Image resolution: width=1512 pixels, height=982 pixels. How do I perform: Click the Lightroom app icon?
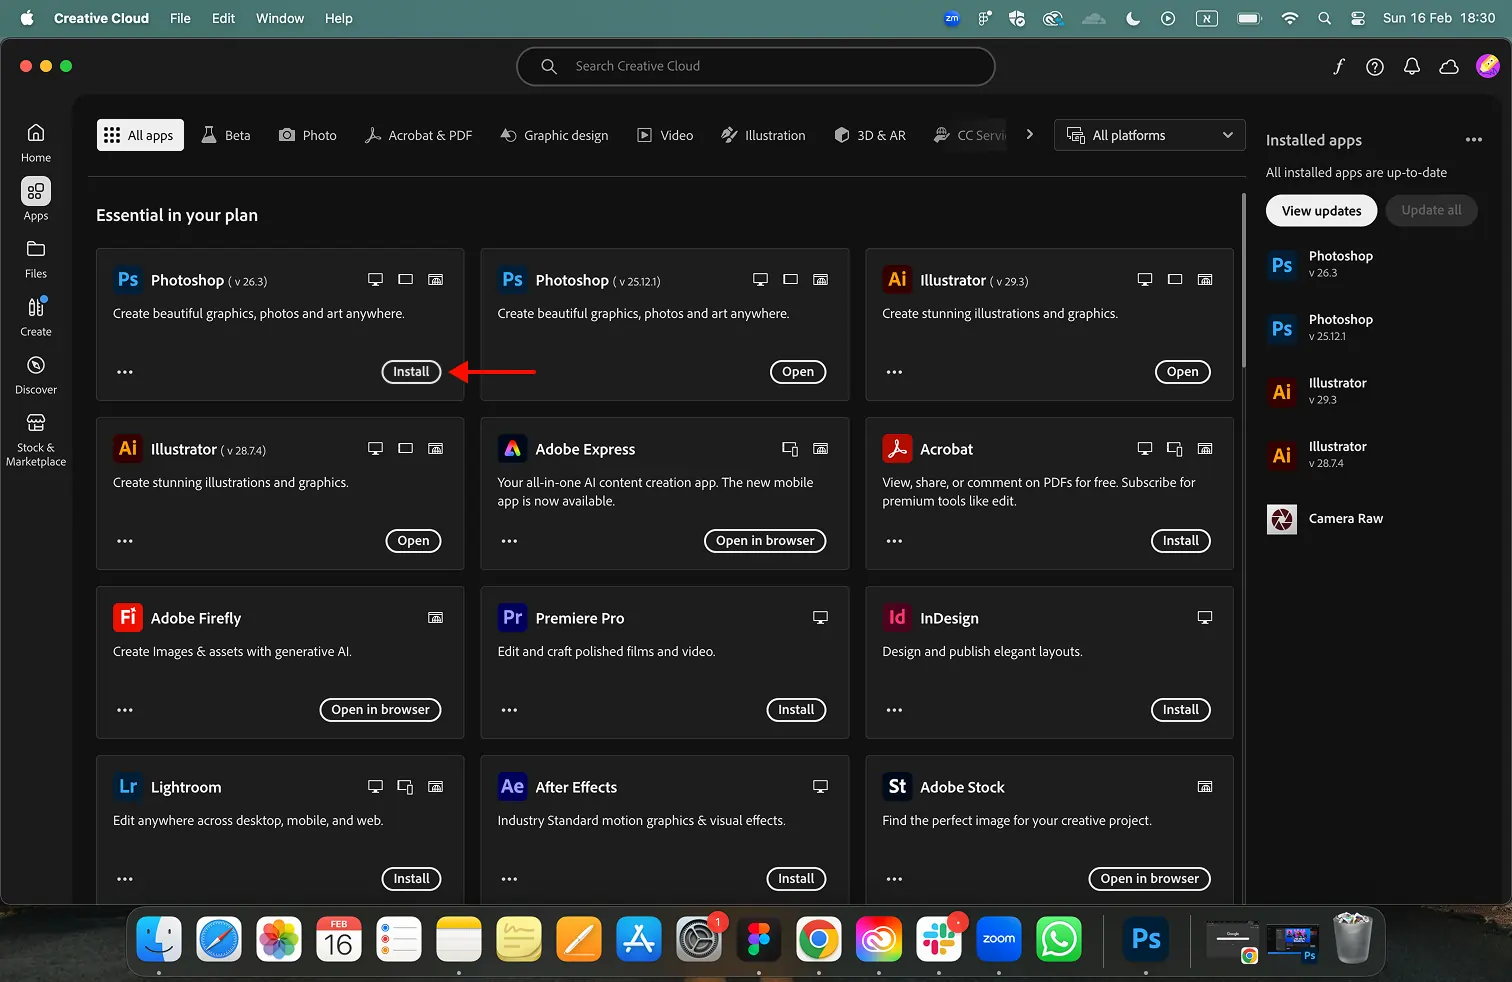point(128,787)
